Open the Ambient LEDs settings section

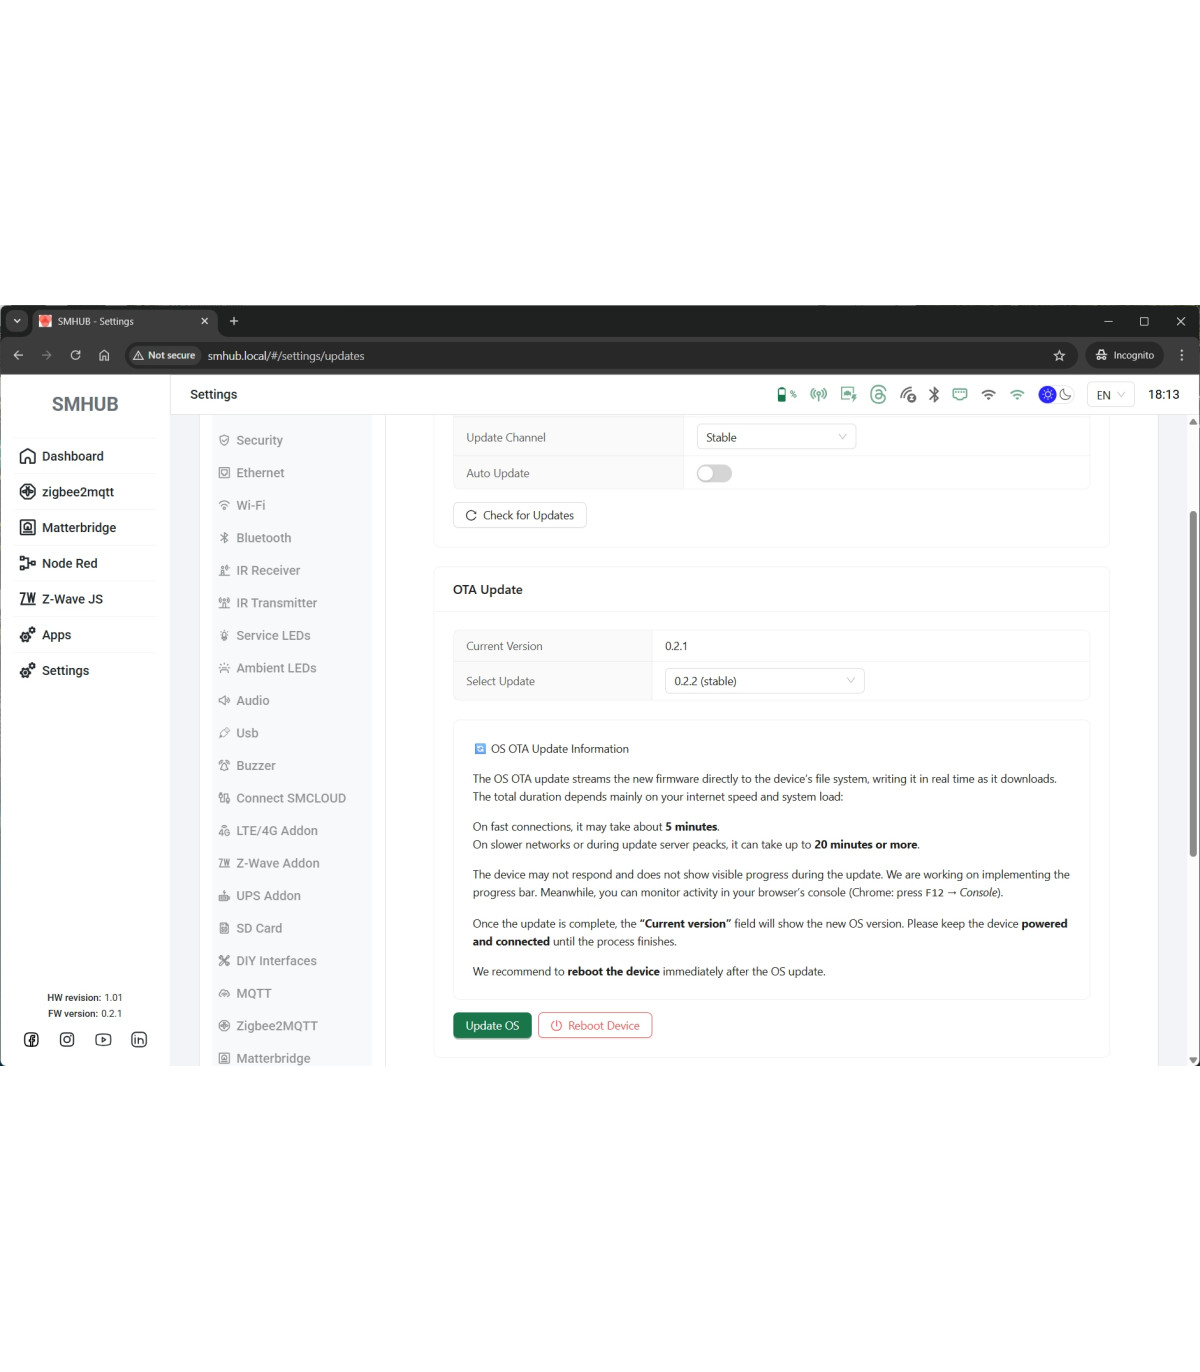tap(276, 668)
